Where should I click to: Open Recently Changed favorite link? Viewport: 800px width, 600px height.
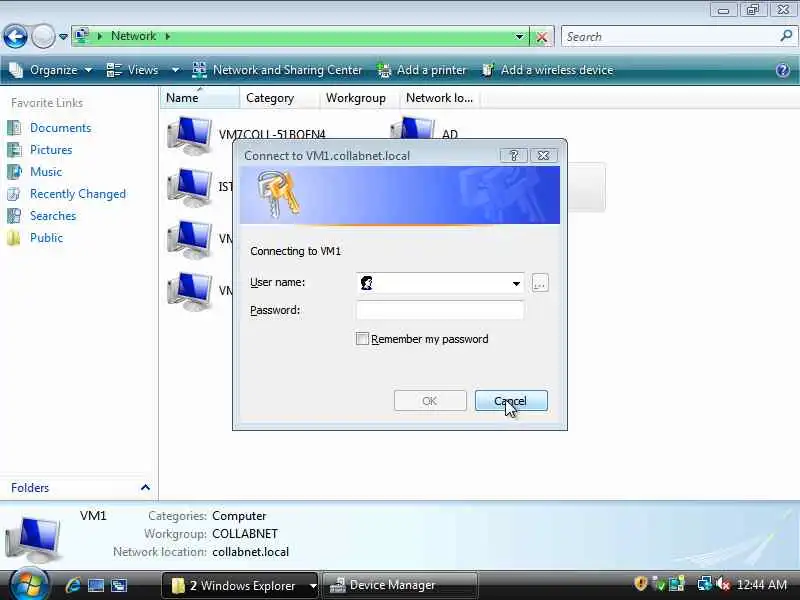tap(78, 194)
